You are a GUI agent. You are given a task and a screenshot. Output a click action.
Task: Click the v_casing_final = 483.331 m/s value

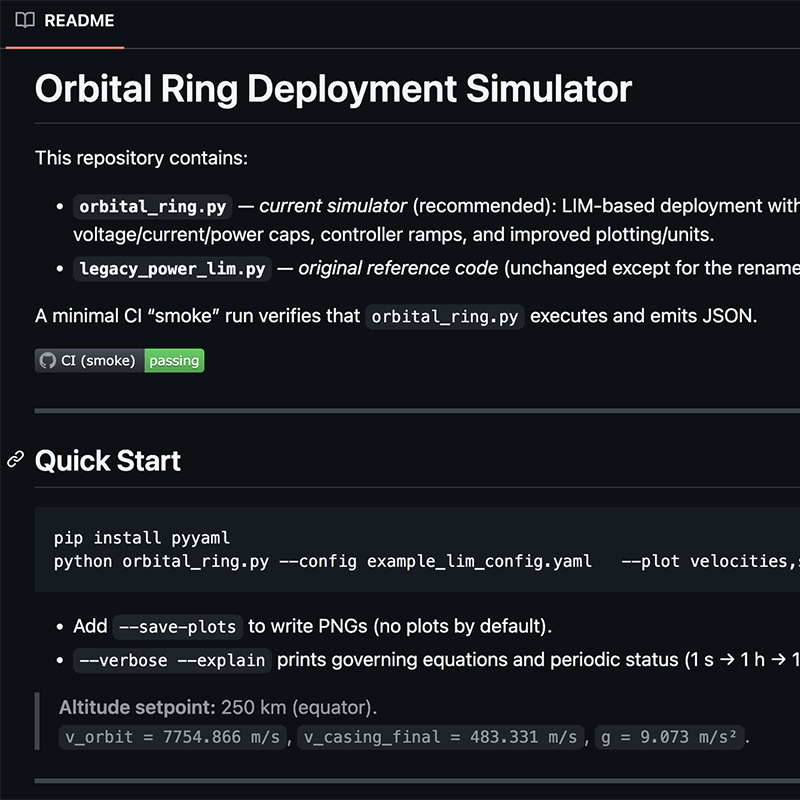tap(441, 737)
